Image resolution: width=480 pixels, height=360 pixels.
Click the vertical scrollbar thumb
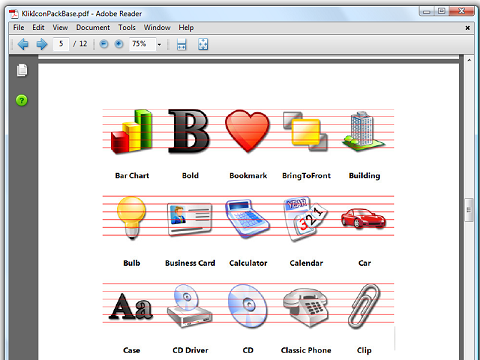[x=469, y=210]
